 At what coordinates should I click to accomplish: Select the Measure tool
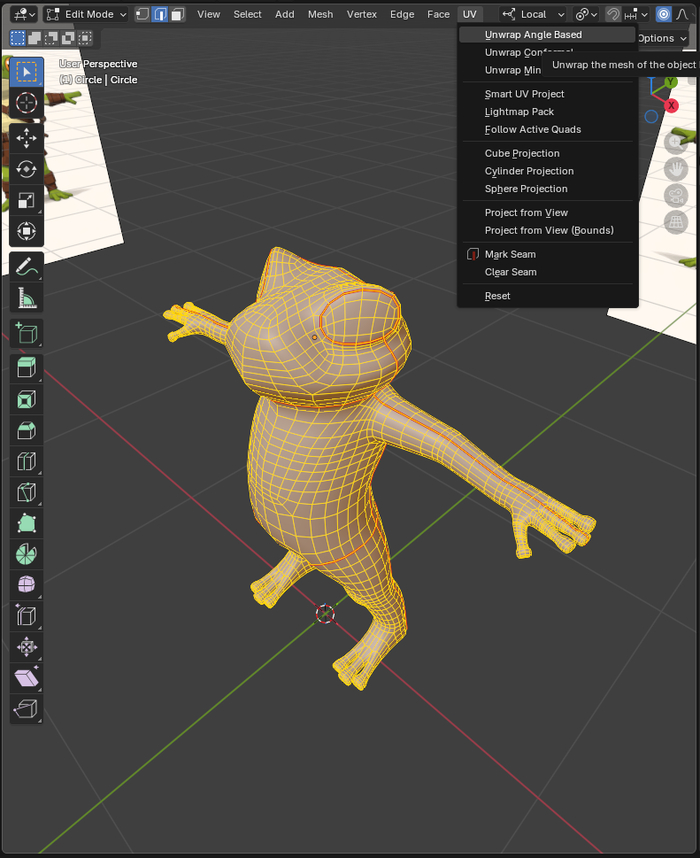pyautogui.click(x=27, y=298)
